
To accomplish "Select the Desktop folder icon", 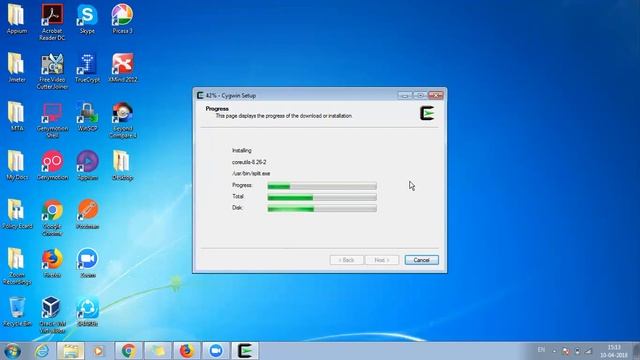I will (122, 165).
